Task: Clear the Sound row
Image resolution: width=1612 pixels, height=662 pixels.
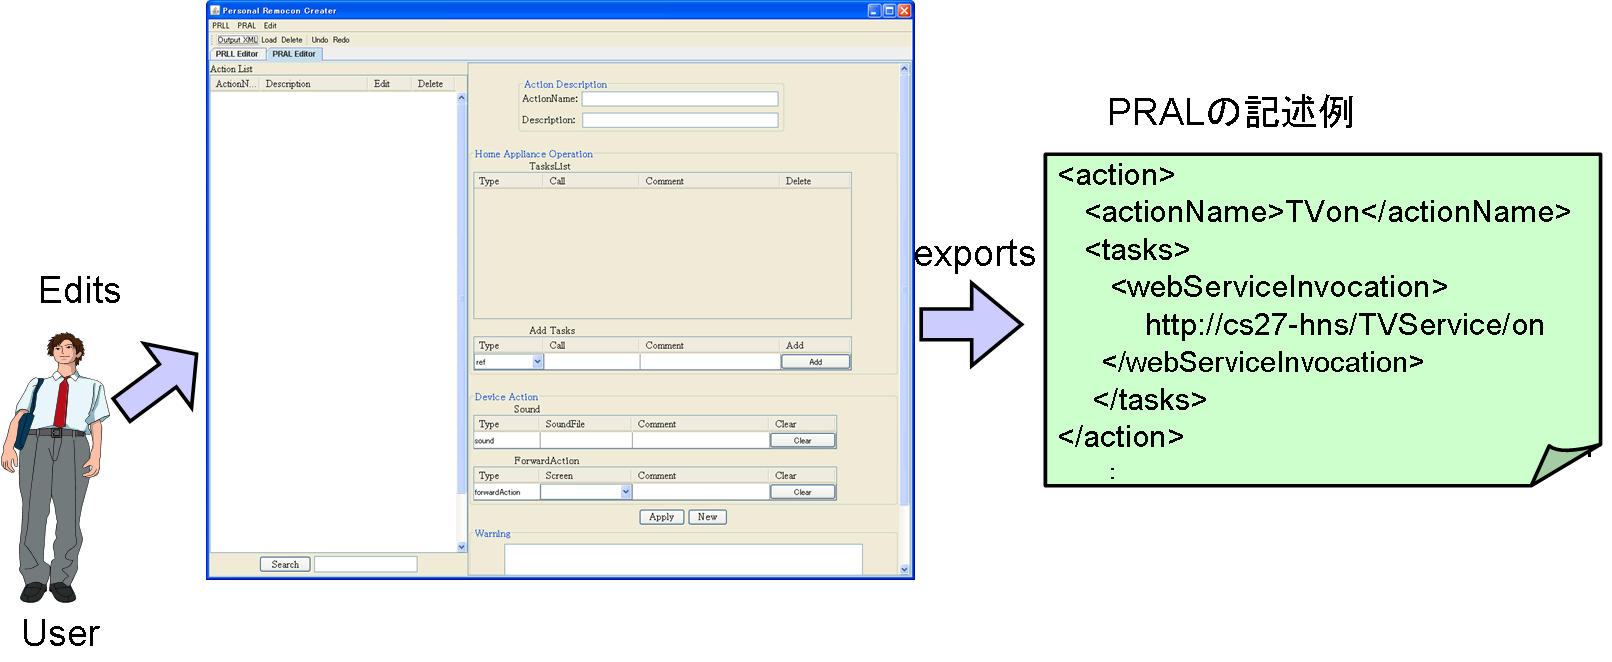Action: [802, 441]
